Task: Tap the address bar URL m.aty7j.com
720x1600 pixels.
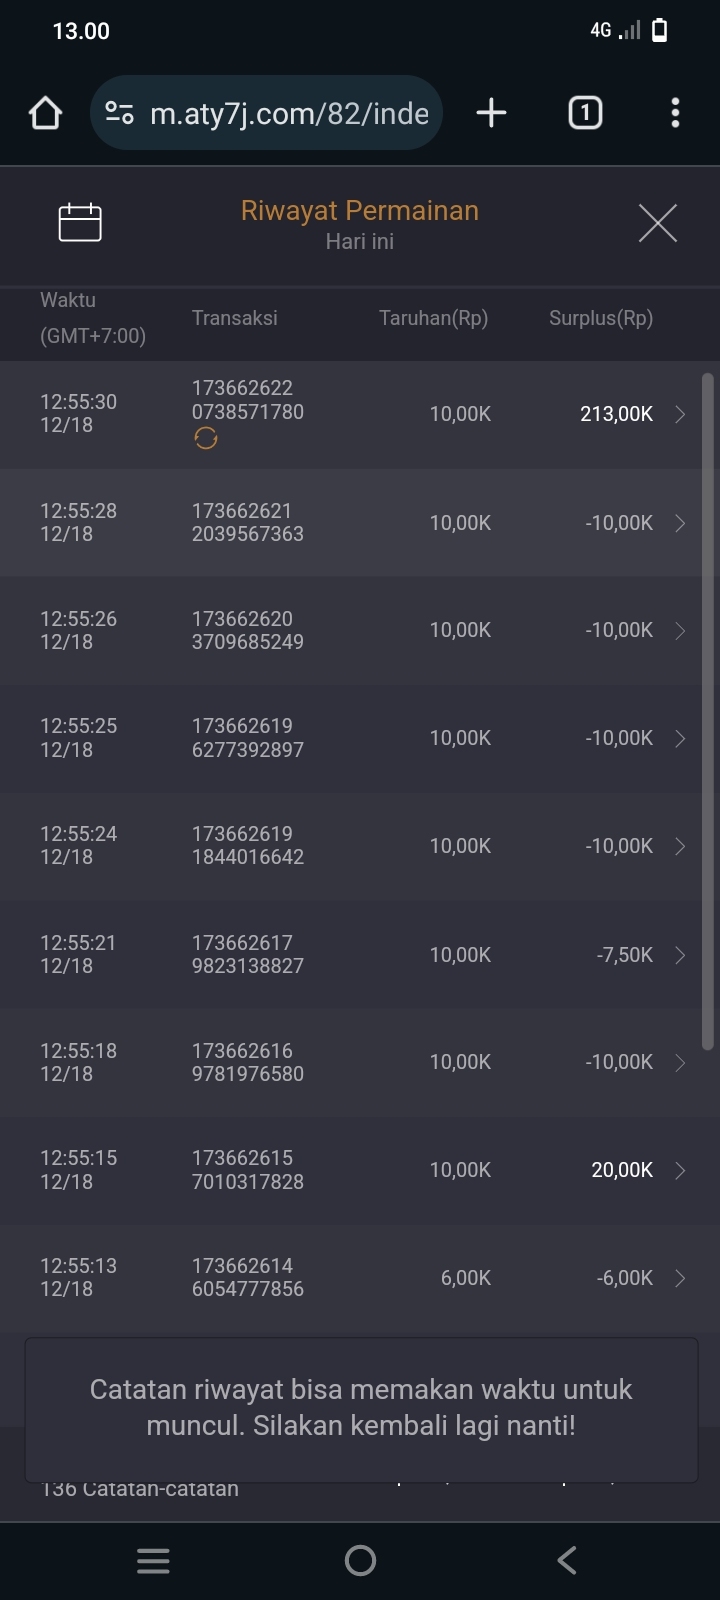Action: pos(289,113)
